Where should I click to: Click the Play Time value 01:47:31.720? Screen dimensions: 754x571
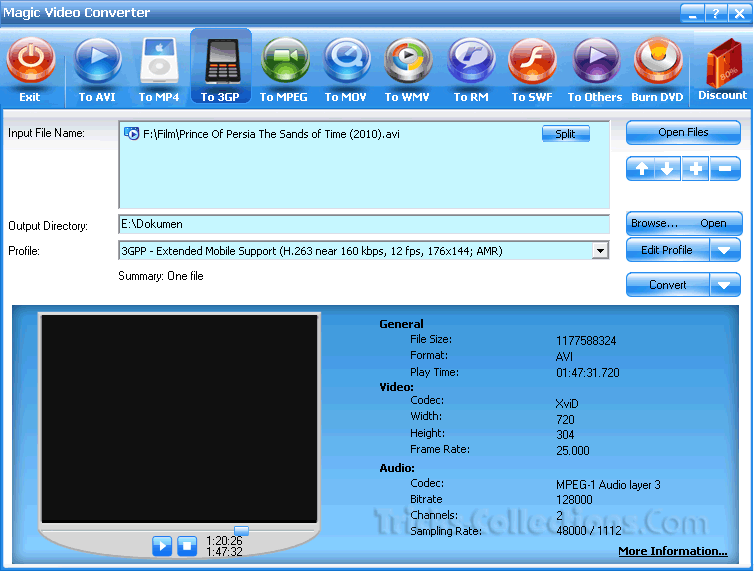(x=588, y=373)
